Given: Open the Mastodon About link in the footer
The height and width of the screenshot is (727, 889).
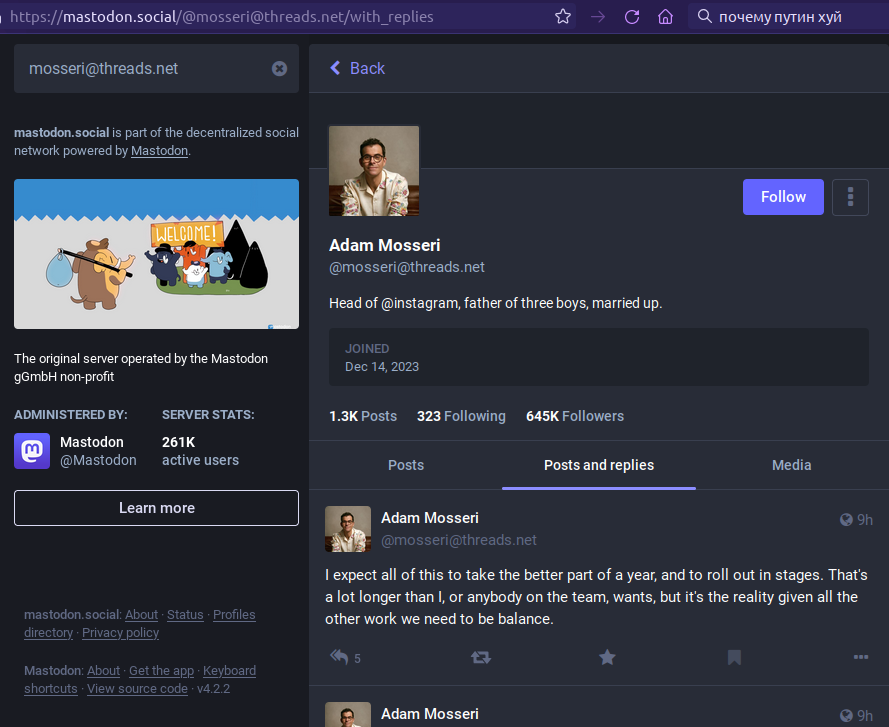Looking at the screenshot, I should pyautogui.click(x=103, y=671).
